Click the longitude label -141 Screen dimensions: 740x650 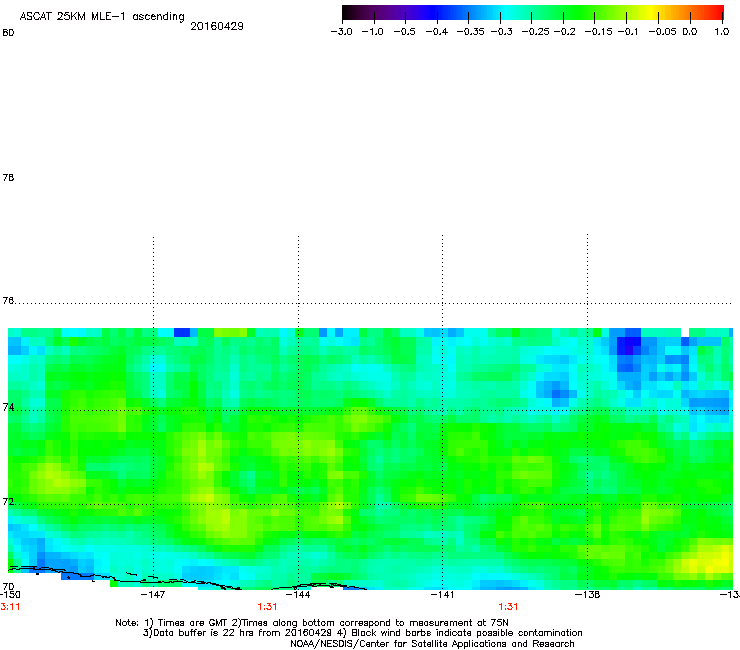point(442,595)
